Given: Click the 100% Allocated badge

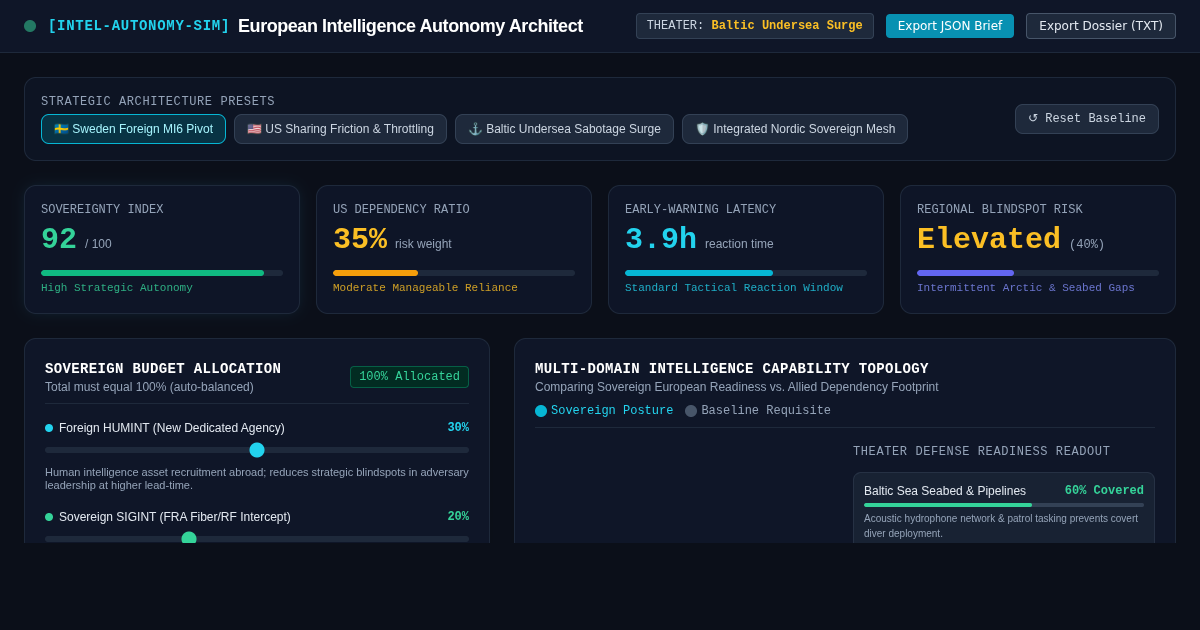Looking at the screenshot, I should 409,377.
